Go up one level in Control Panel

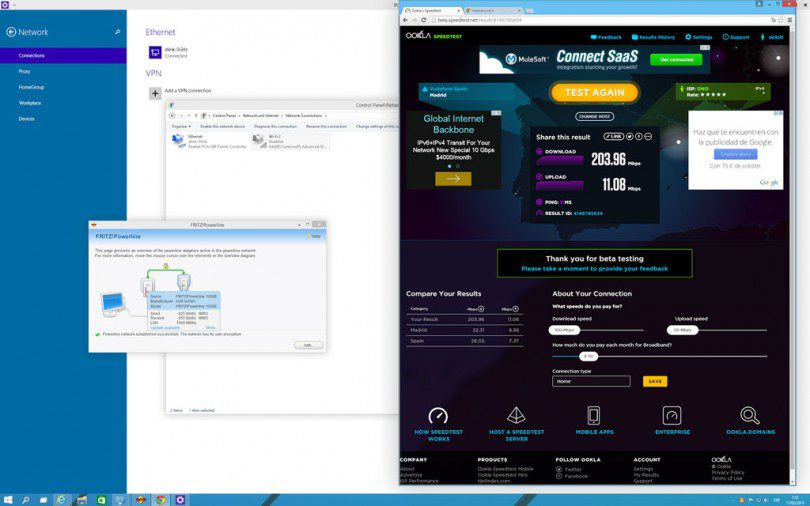pos(196,116)
